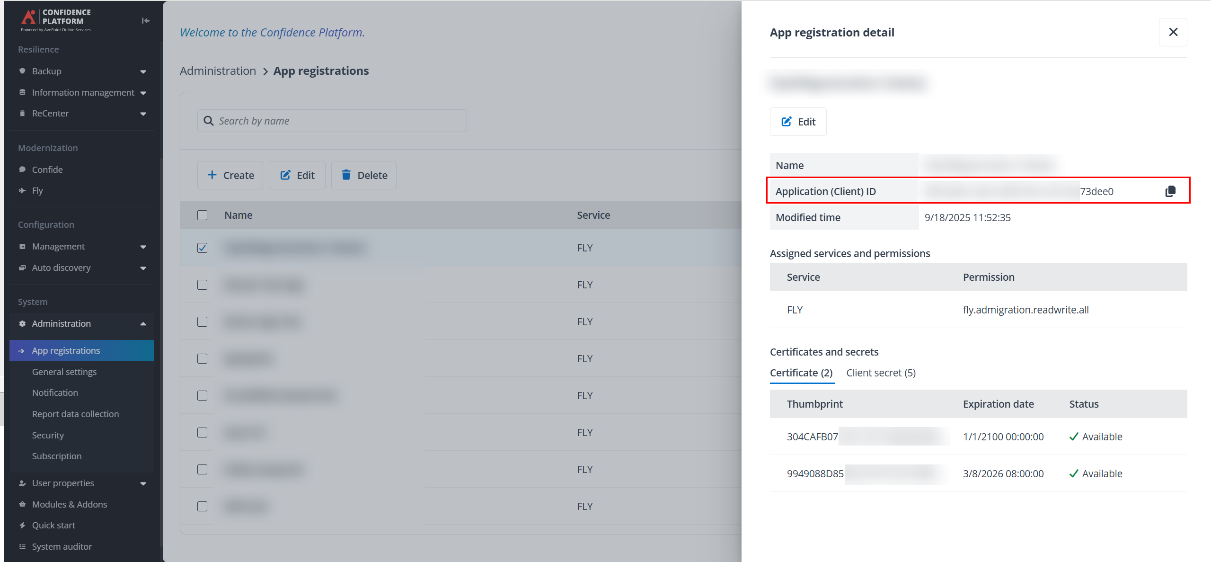Toggle the select-all checkbox in table header
Image resolution: width=1211 pixels, height=562 pixels.
(203, 215)
